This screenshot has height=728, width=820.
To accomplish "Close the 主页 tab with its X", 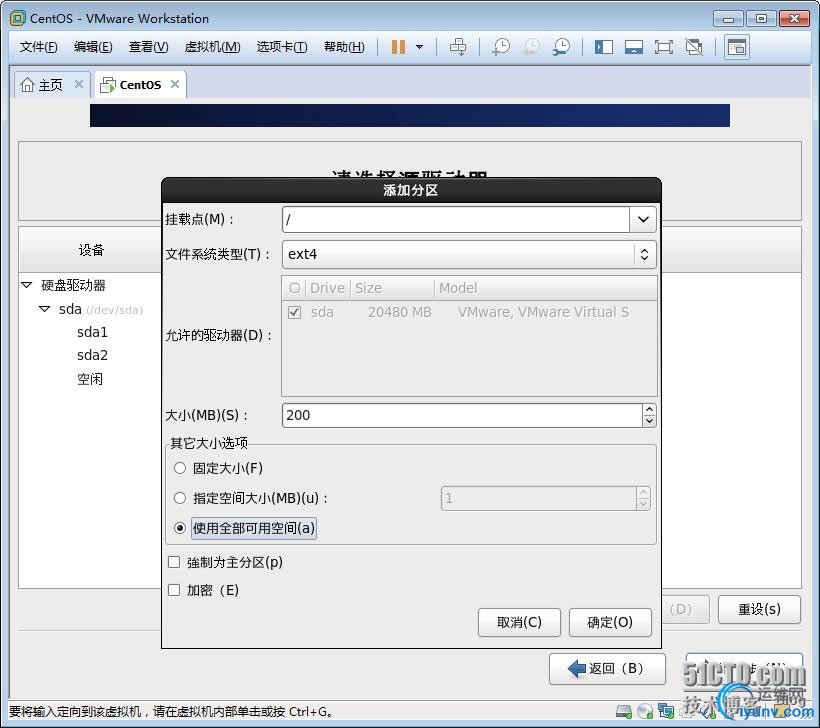I will (79, 84).
